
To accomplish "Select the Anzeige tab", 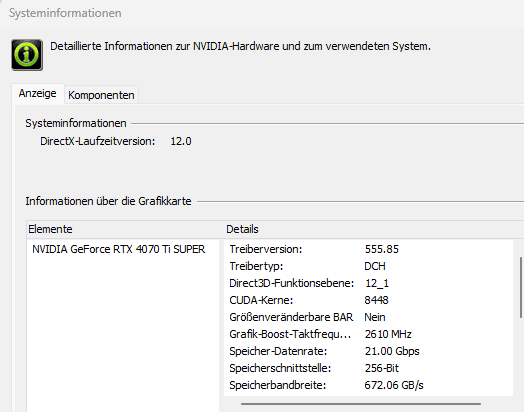I will [37, 93].
